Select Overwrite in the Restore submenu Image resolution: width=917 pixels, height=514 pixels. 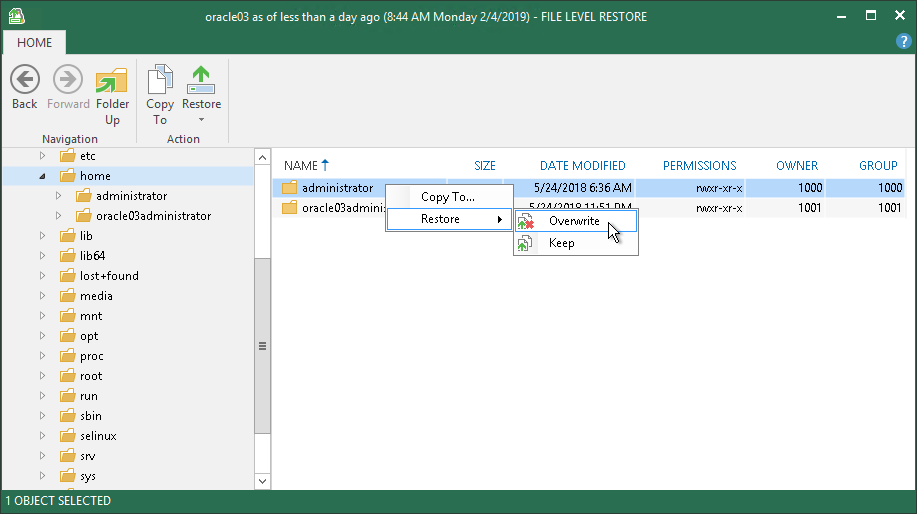coord(575,221)
